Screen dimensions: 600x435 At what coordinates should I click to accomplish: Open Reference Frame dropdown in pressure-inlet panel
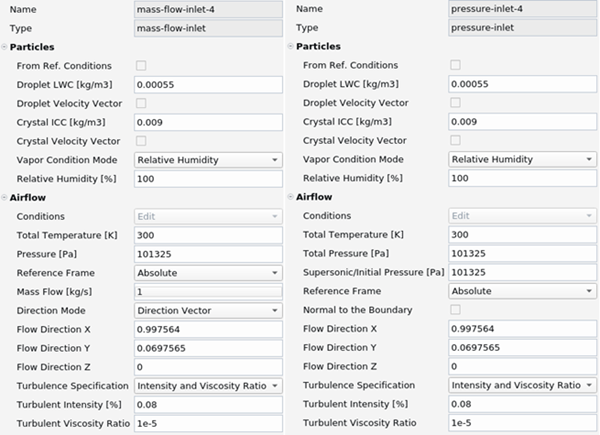pyautogui.click(x=522, y=291)
